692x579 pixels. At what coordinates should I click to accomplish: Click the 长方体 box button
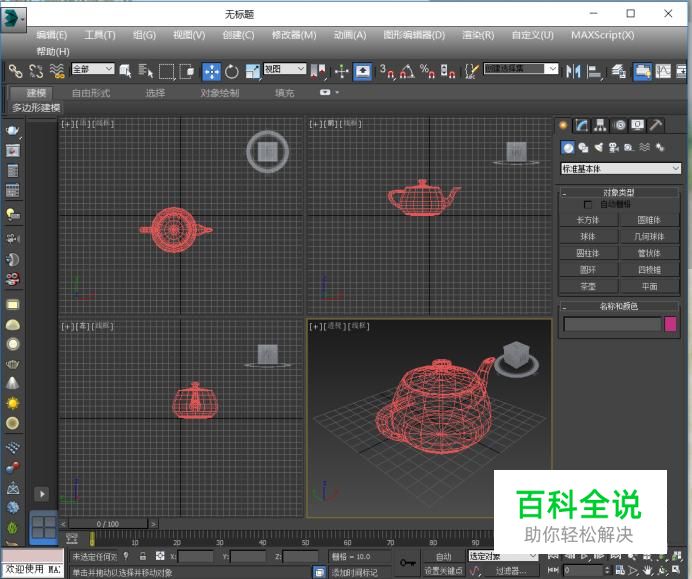tap(588, 220)
